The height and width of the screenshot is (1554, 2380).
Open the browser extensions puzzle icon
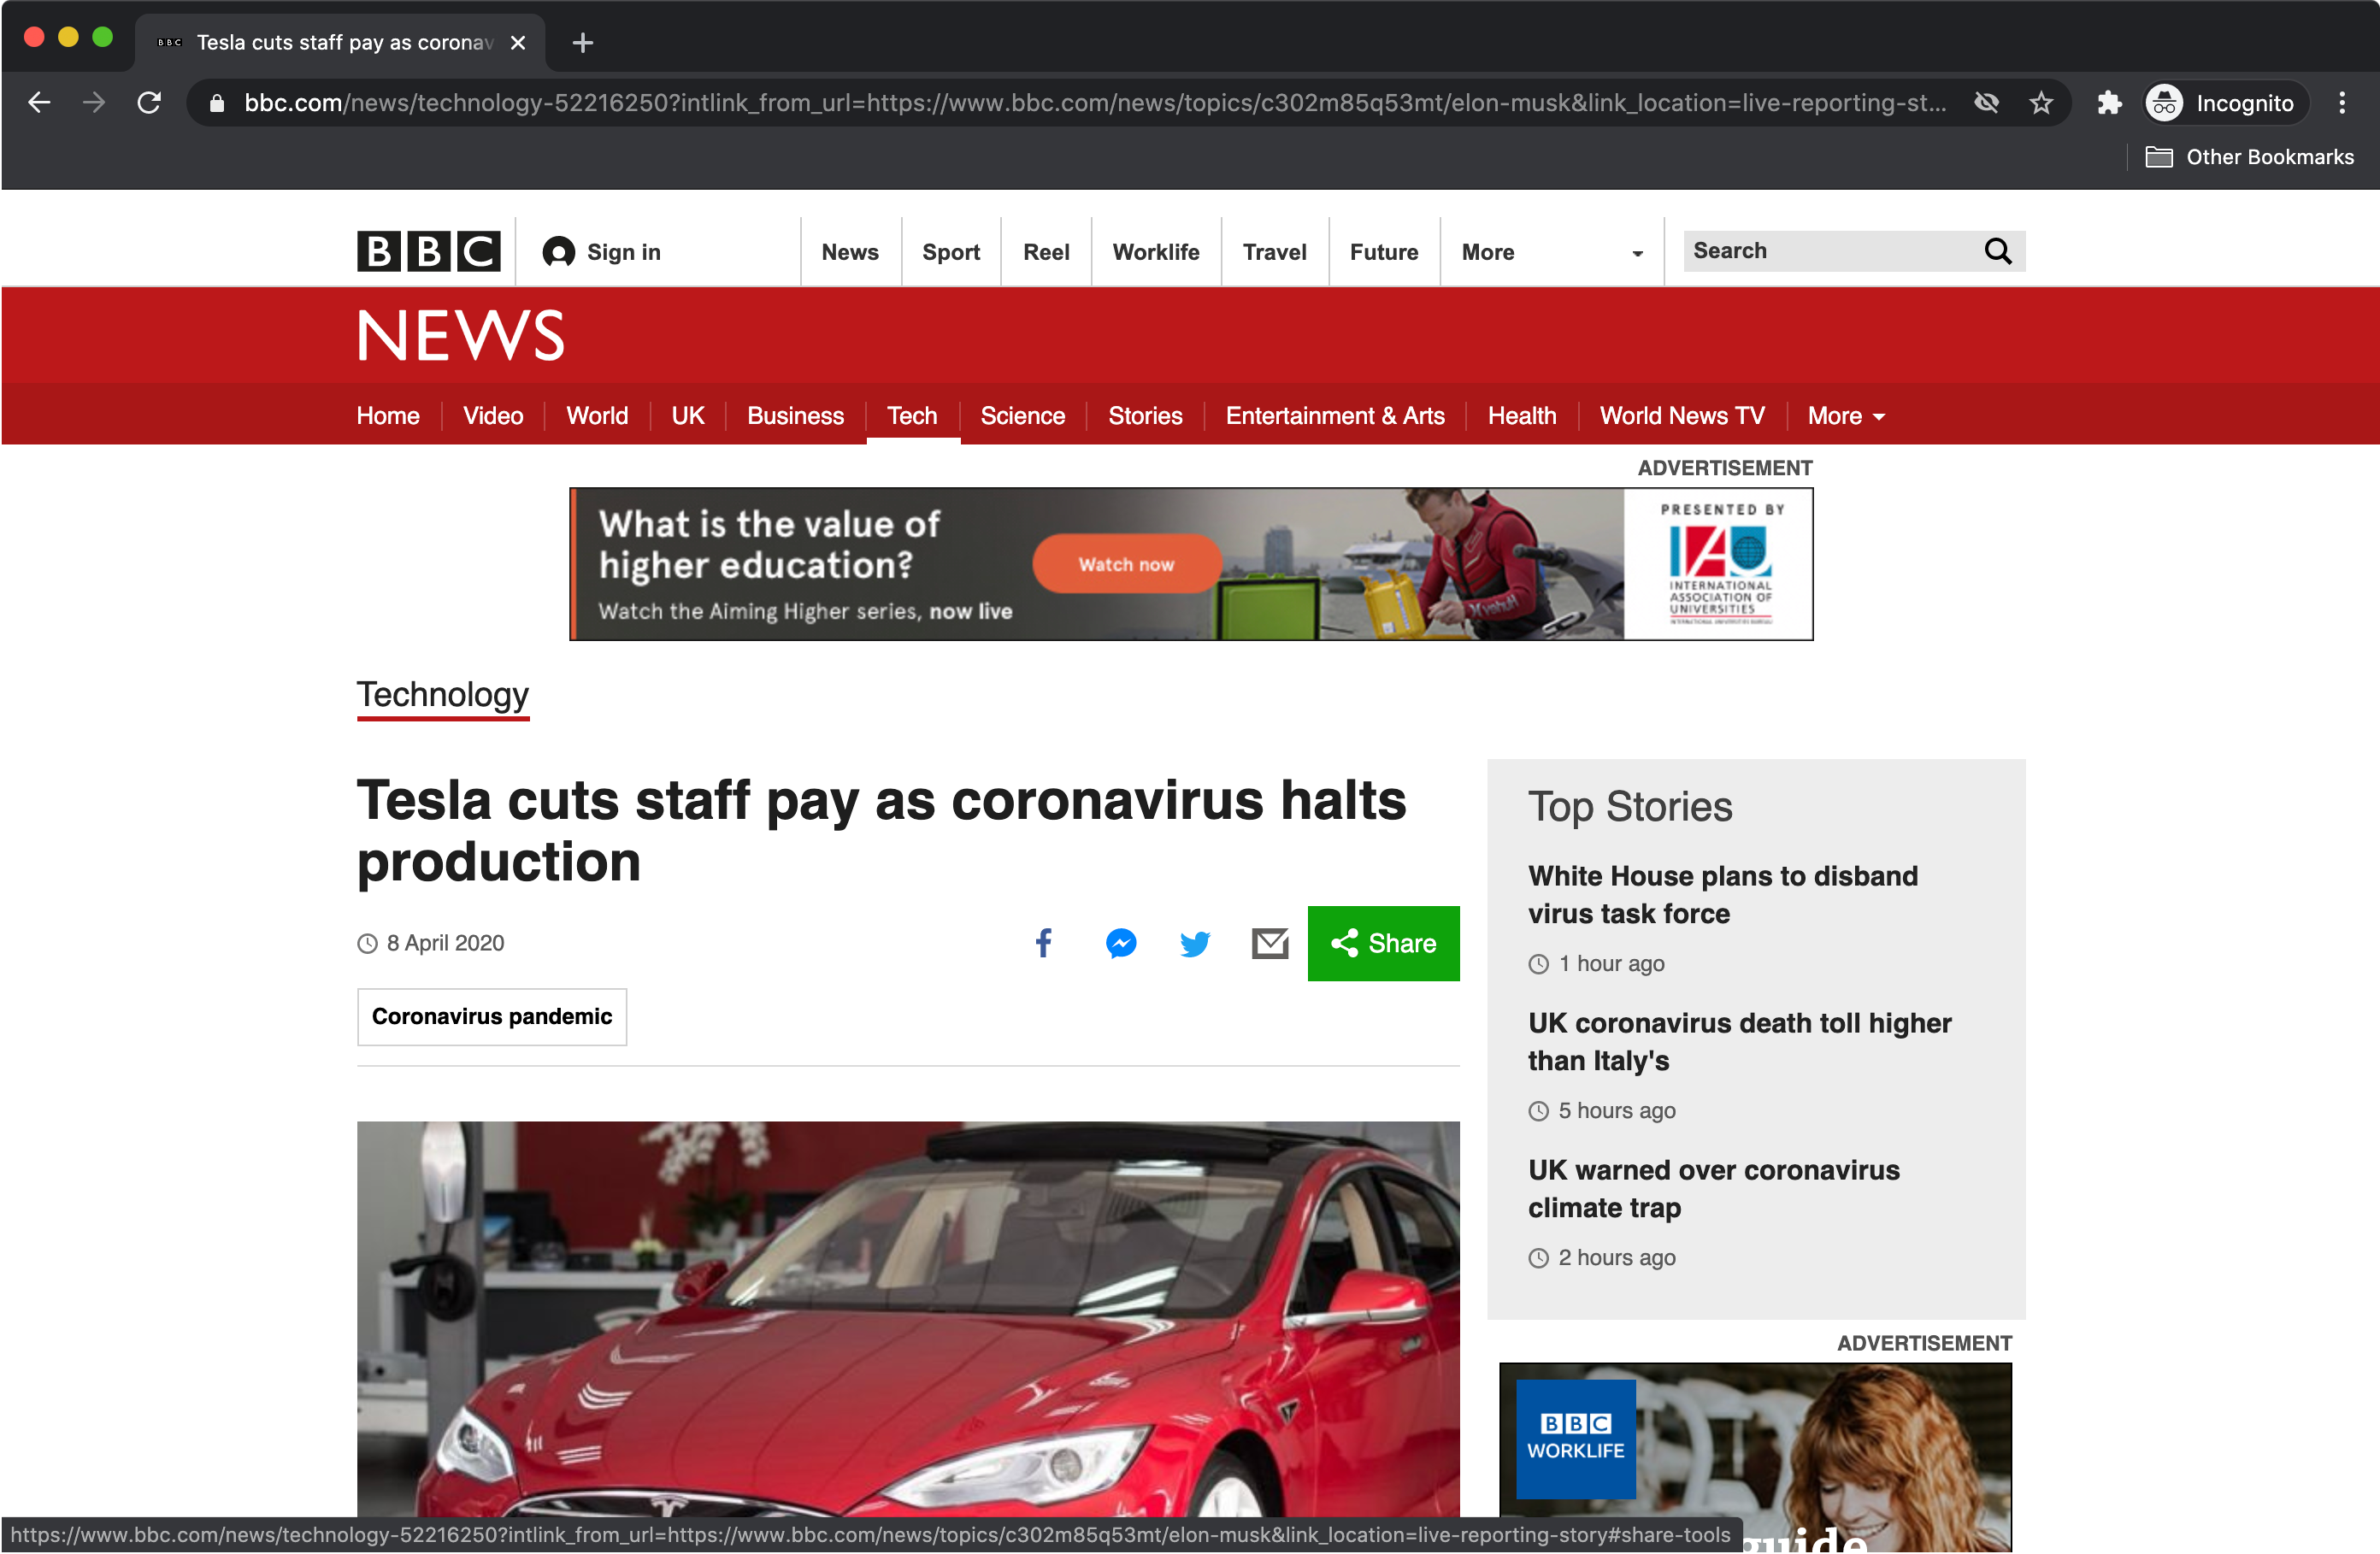2110,102
